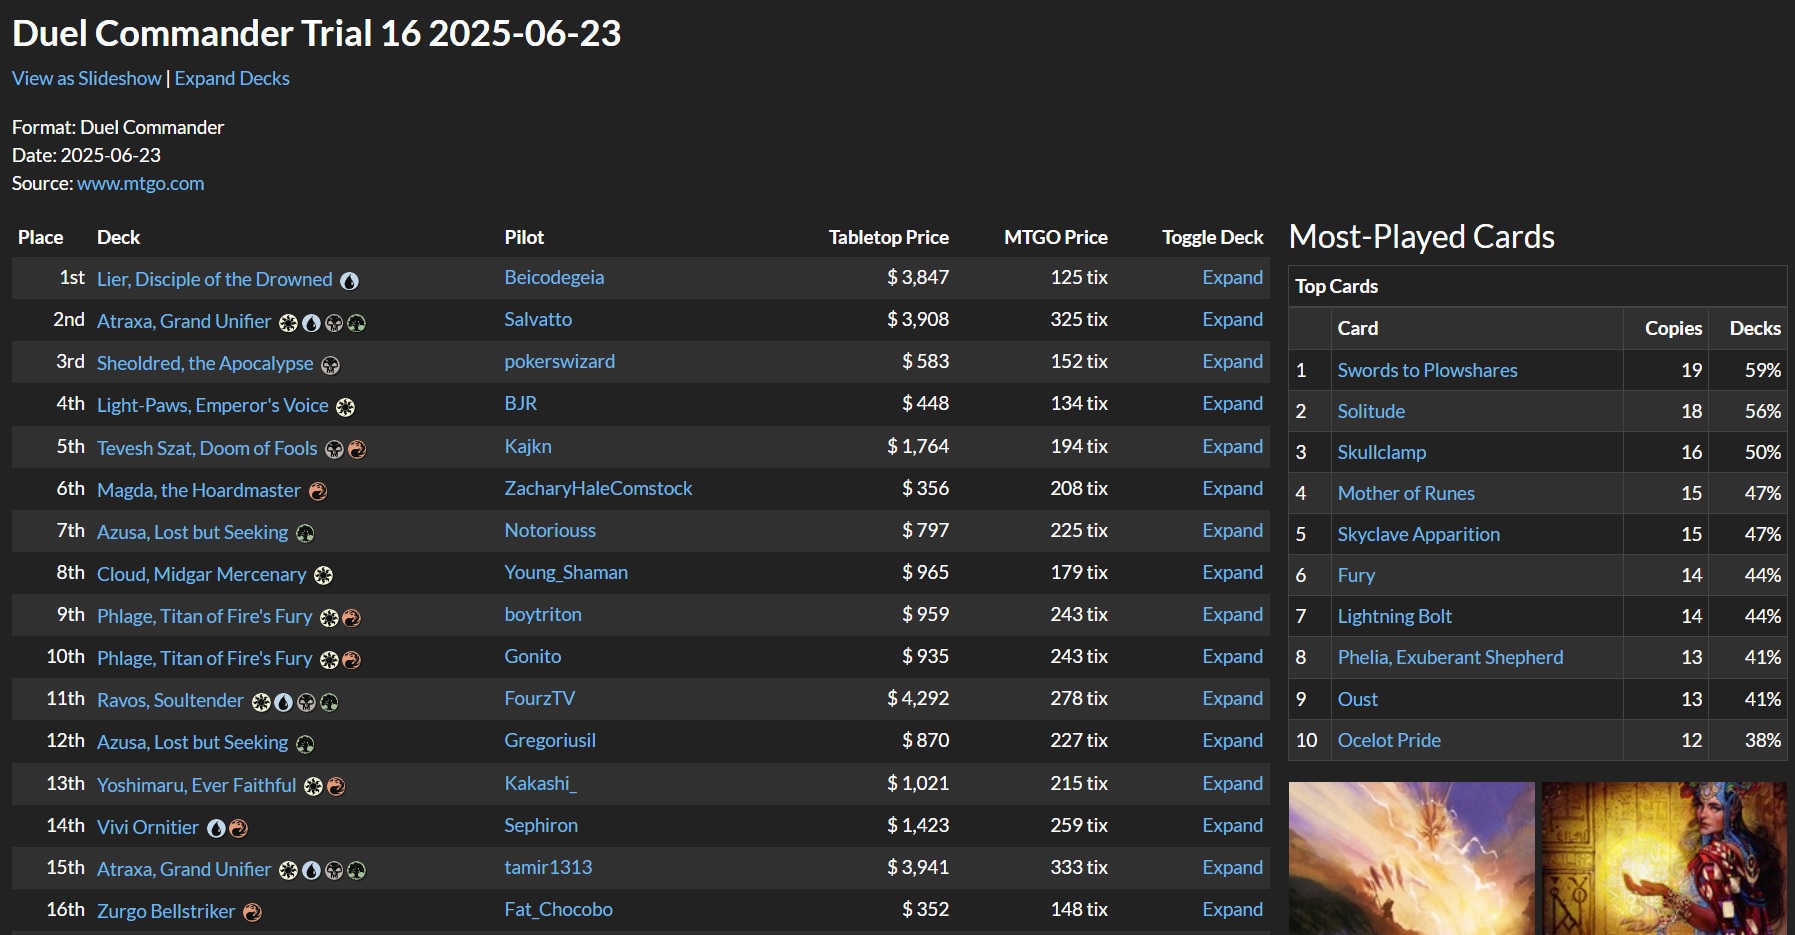
Task: Open Tevesh Szat, Doom of Fools deck
Action: (x=207, y=448)
